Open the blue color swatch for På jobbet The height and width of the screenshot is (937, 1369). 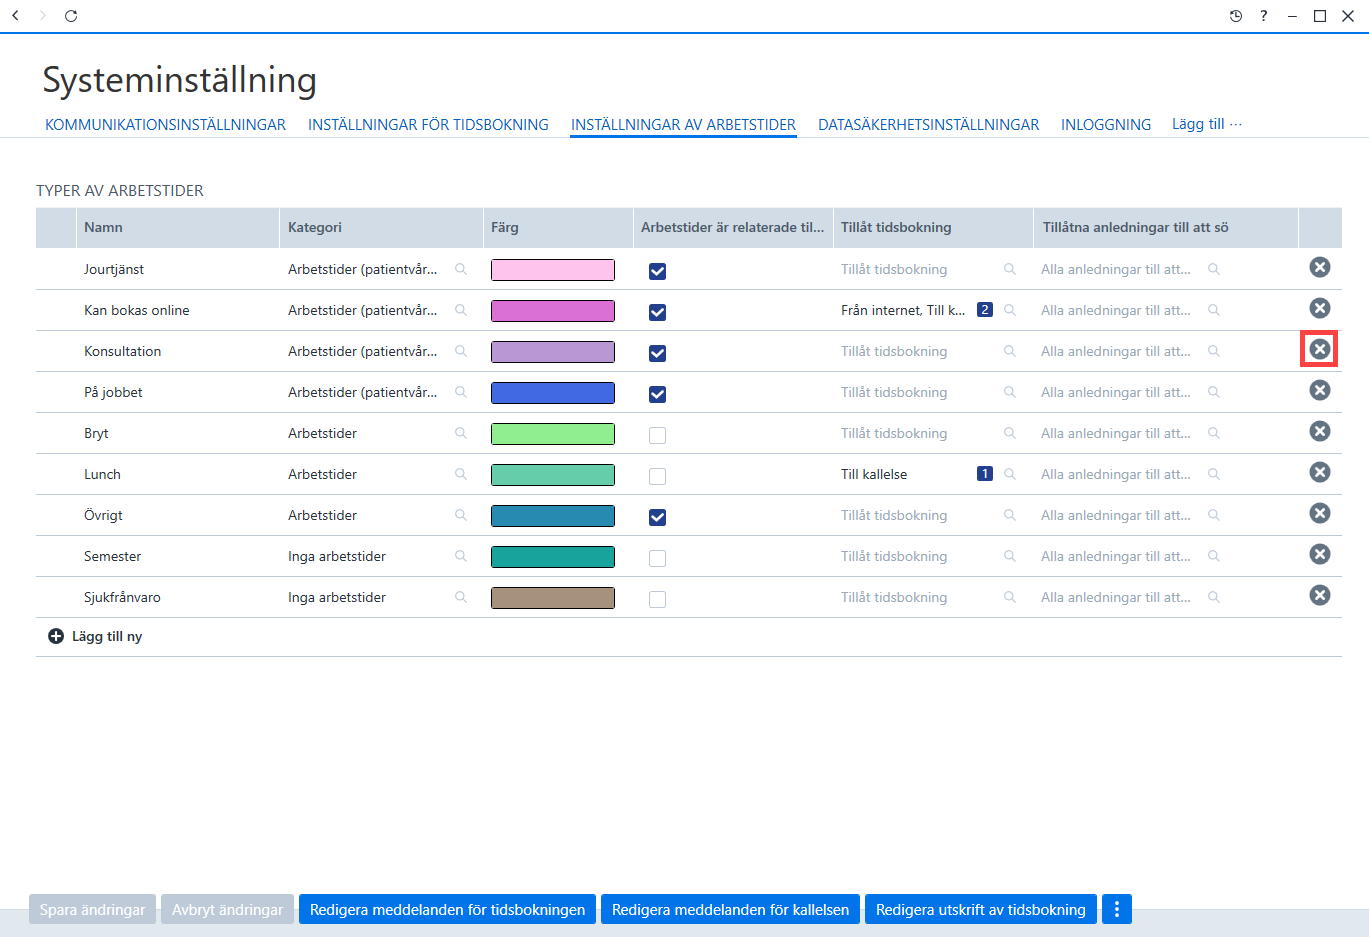pyautogui.click(x=553, y=393)
